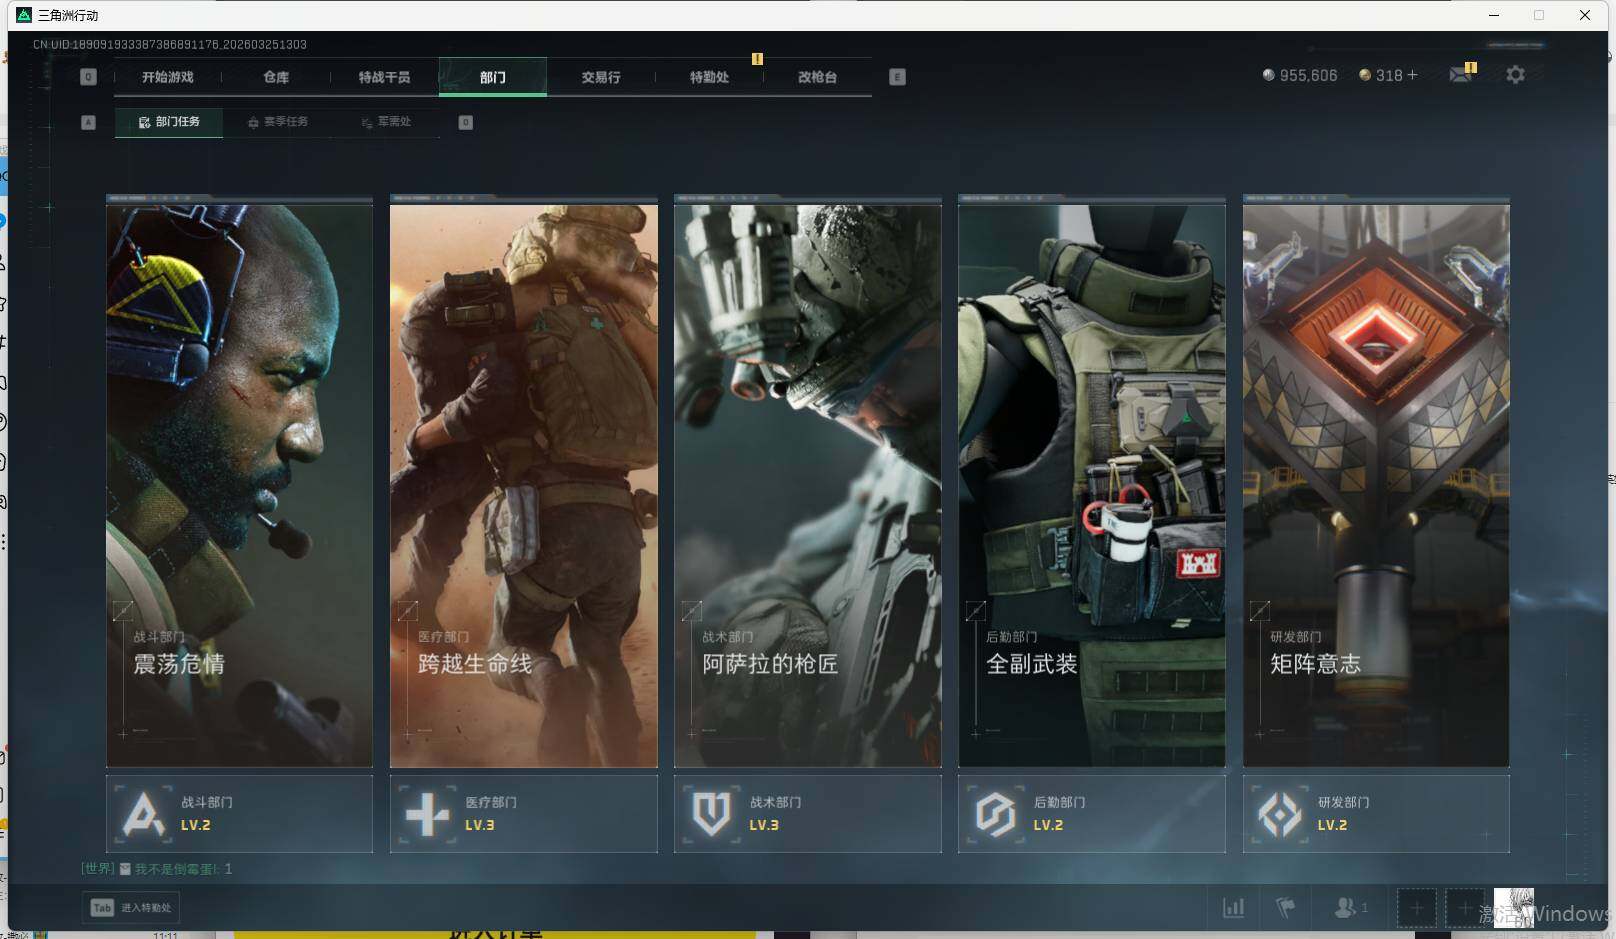Viewport: 1616px width, 939px height.
Task: Click the A key hint icon
Action: [88, 122]
